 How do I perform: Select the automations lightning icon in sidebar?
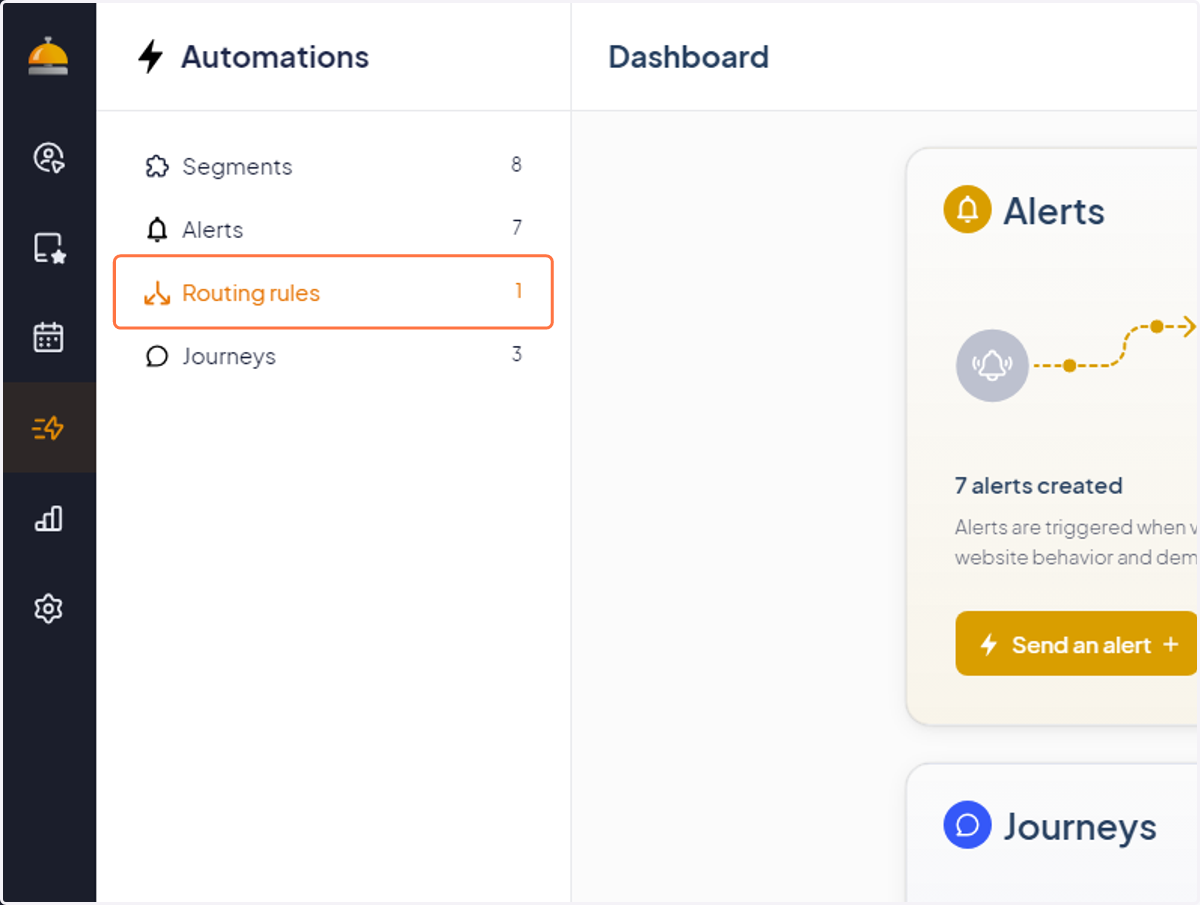[48, 428]
